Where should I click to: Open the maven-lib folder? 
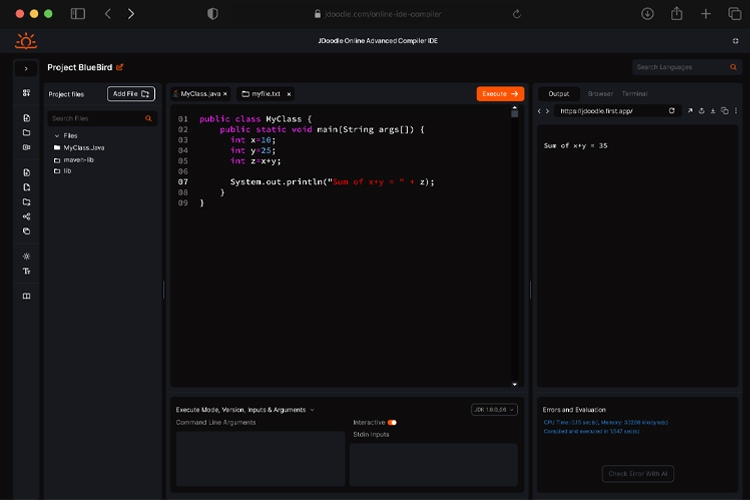[78, 159]
